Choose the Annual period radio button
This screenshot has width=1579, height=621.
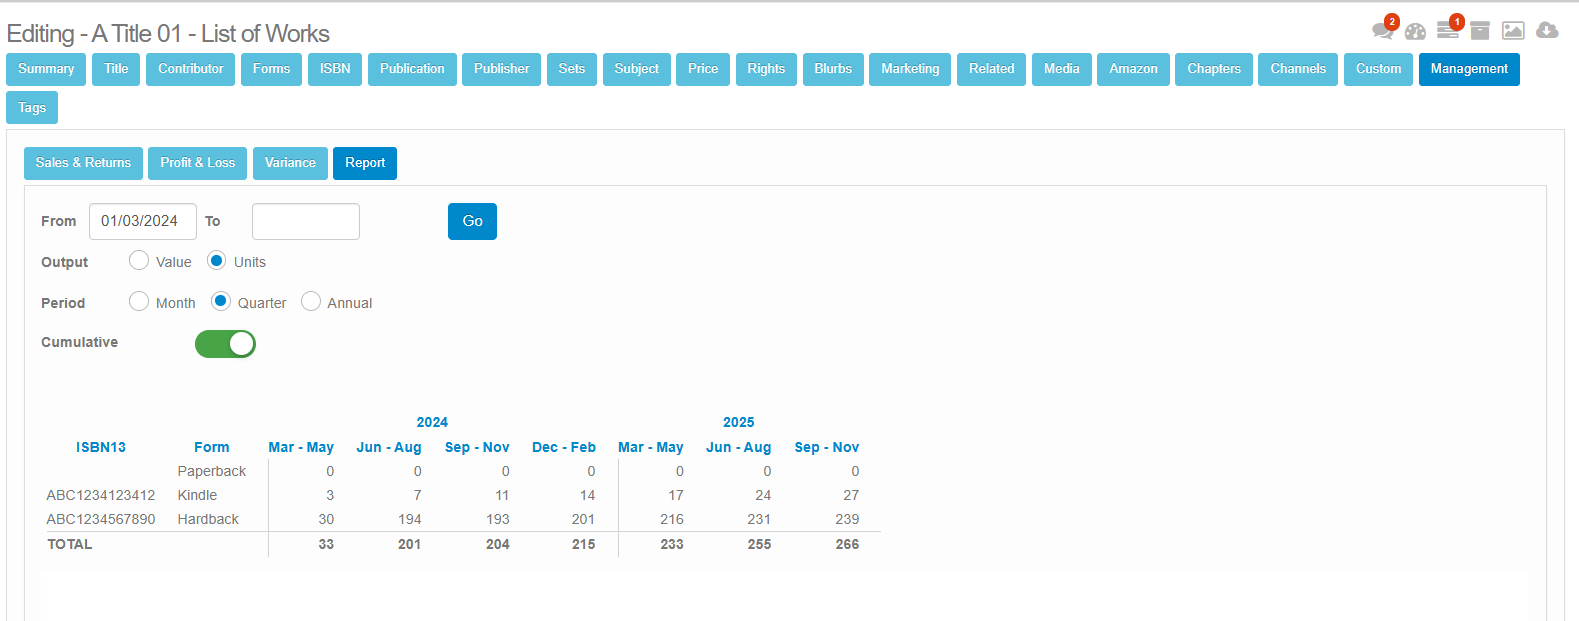[x=311, y=302]
